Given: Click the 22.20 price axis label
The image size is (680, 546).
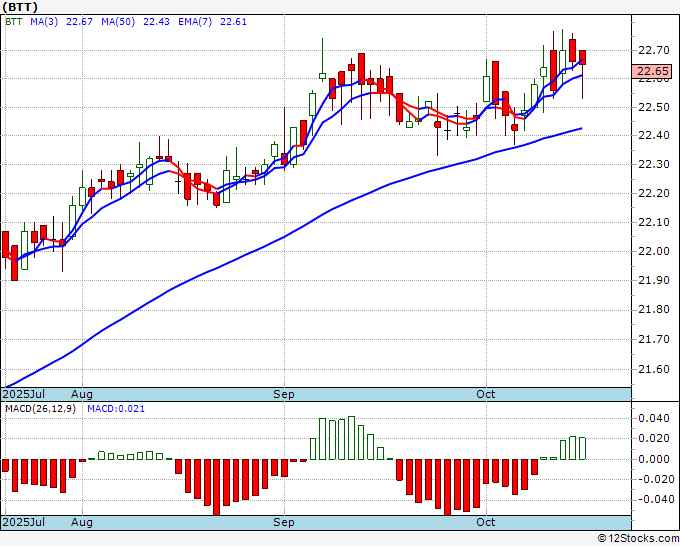Looking at the screenshot, I should [654, 193].
